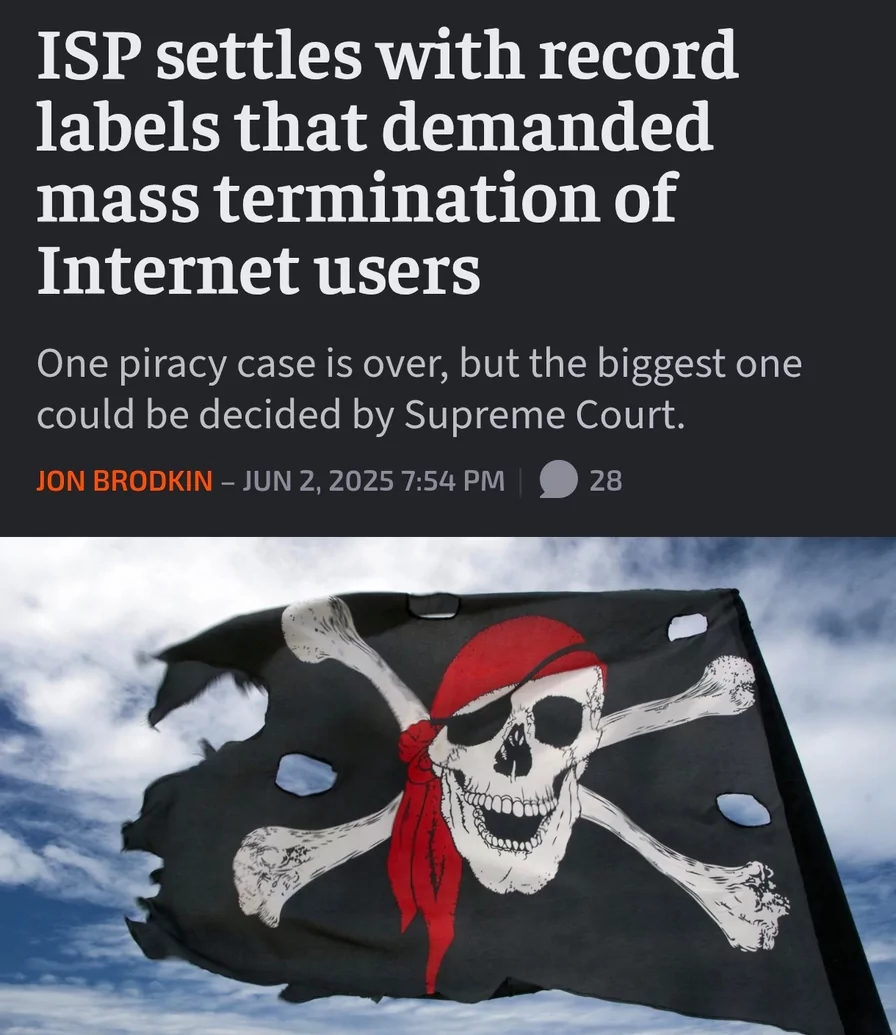Click the Jun 2, 2025 publication timestamp
Image resolution: width=896 pixels, height=1035 pixels.
tap(373, 481)
